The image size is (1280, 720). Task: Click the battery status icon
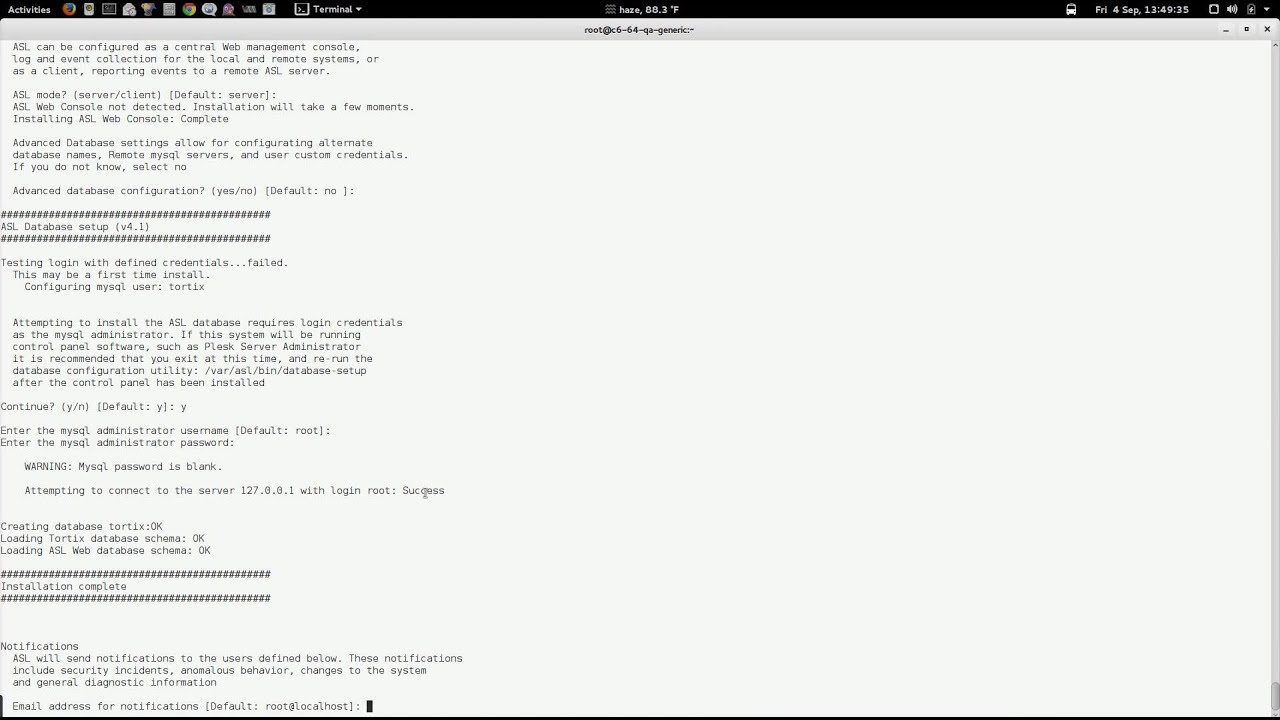tap(1251, 9)
